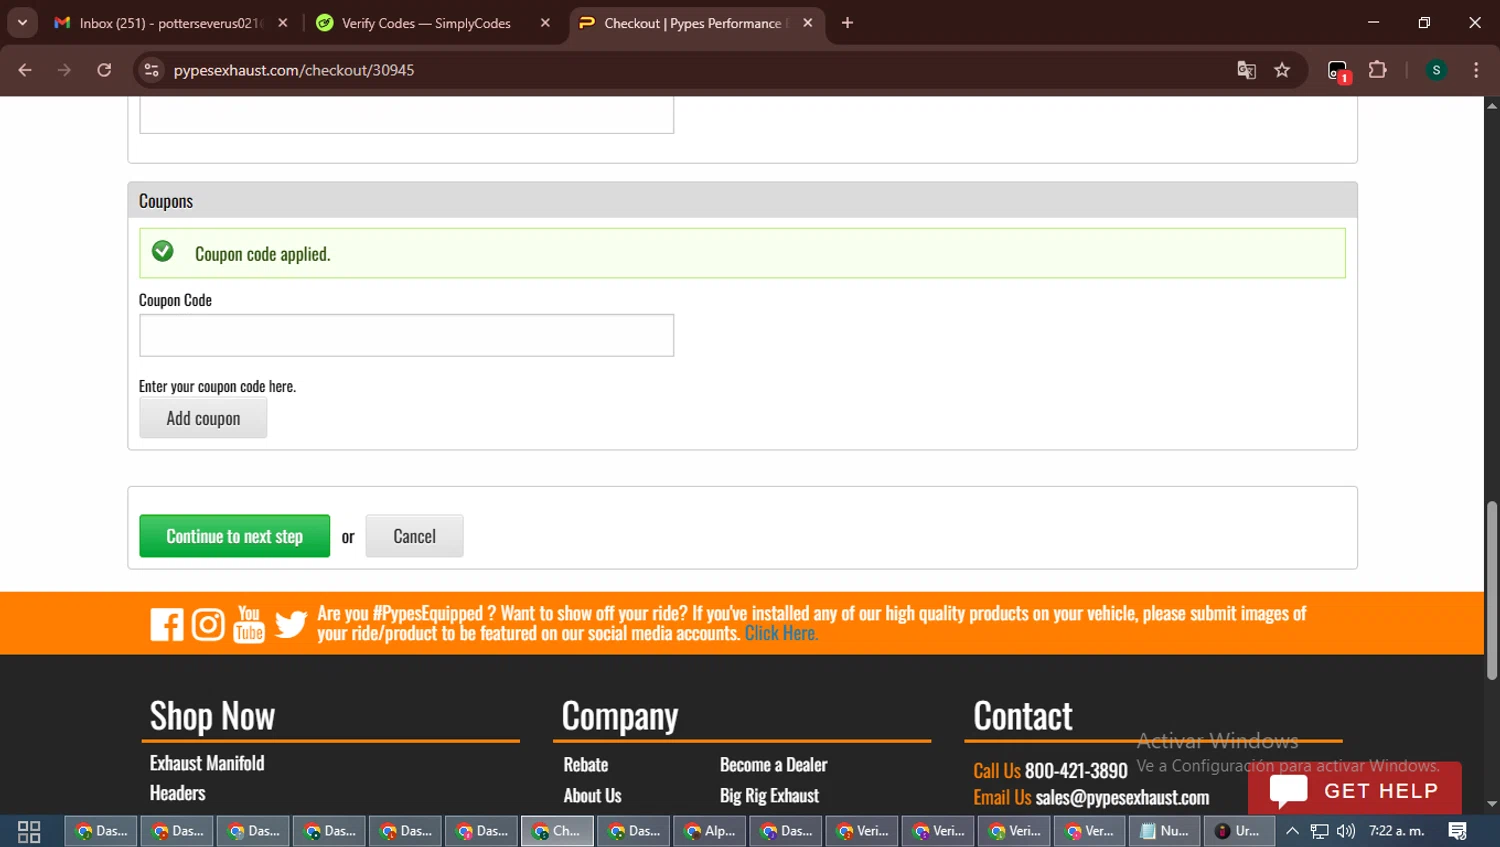Open the 'Nu...' Notepad taskbar item
Screen dimensions: 1500x847
(x=1165, y=831)
